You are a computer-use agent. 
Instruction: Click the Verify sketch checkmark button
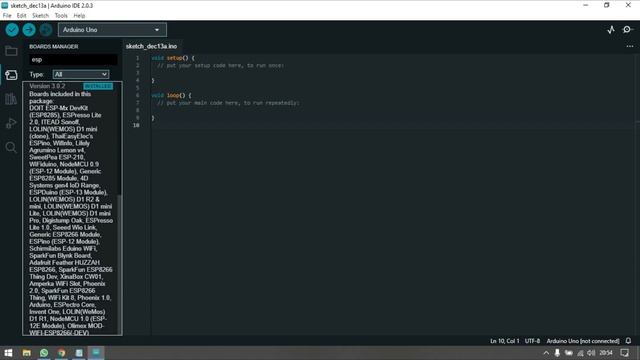pyautogui.click(x=12, y=30)
